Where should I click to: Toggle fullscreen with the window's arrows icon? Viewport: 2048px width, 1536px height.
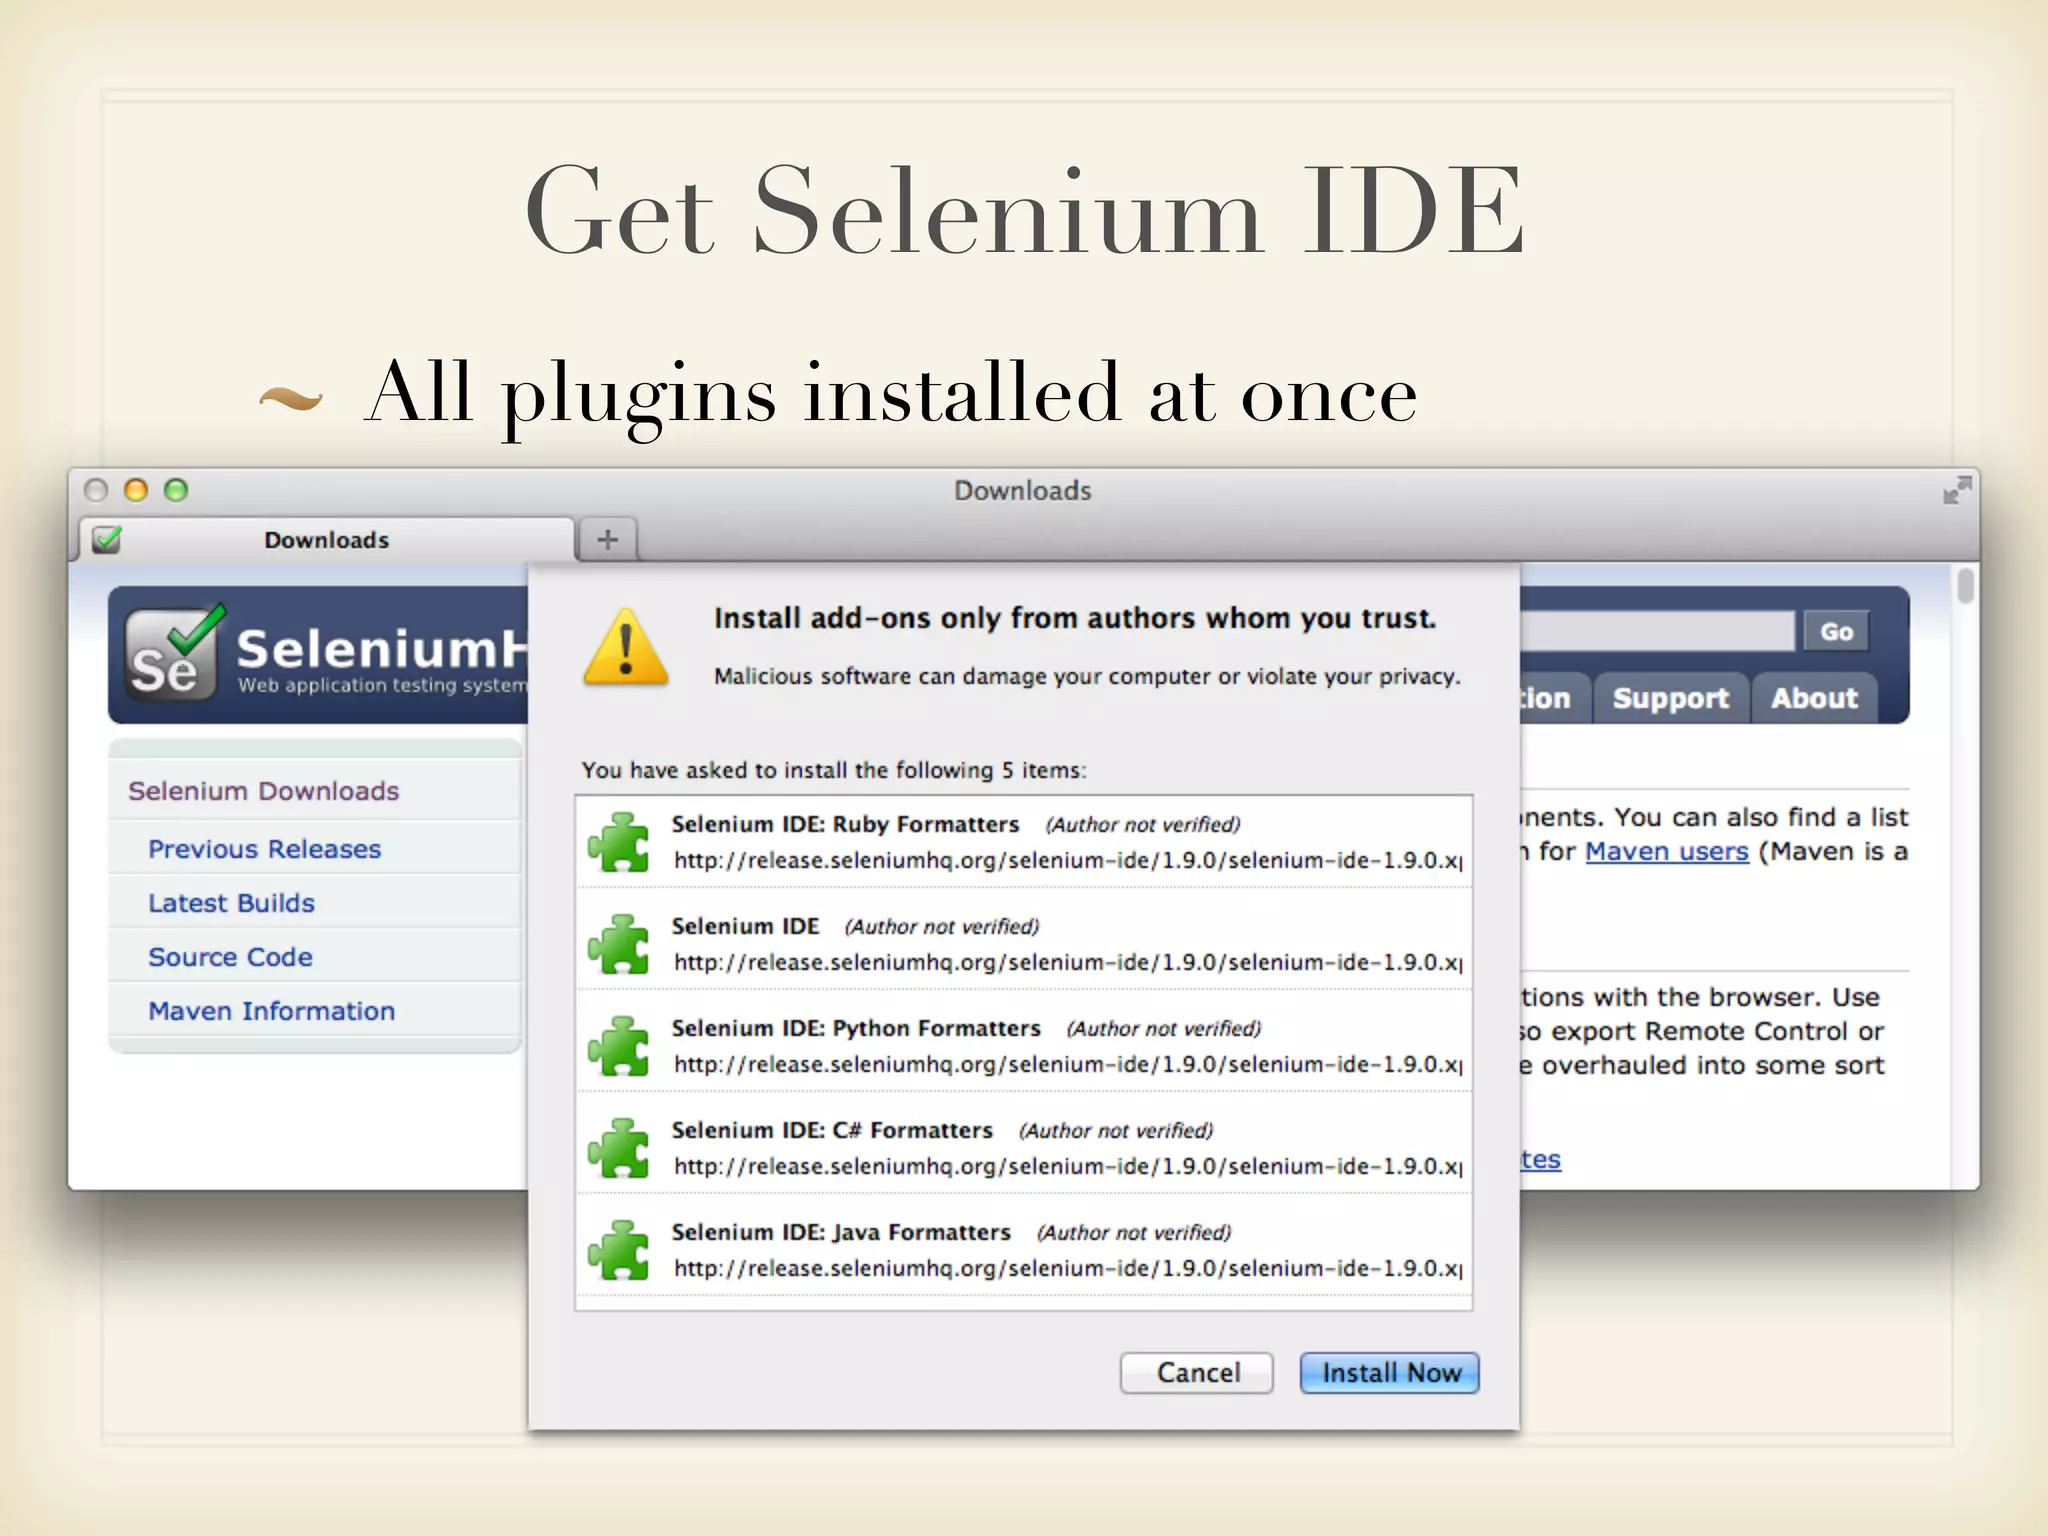[1957, 490]
